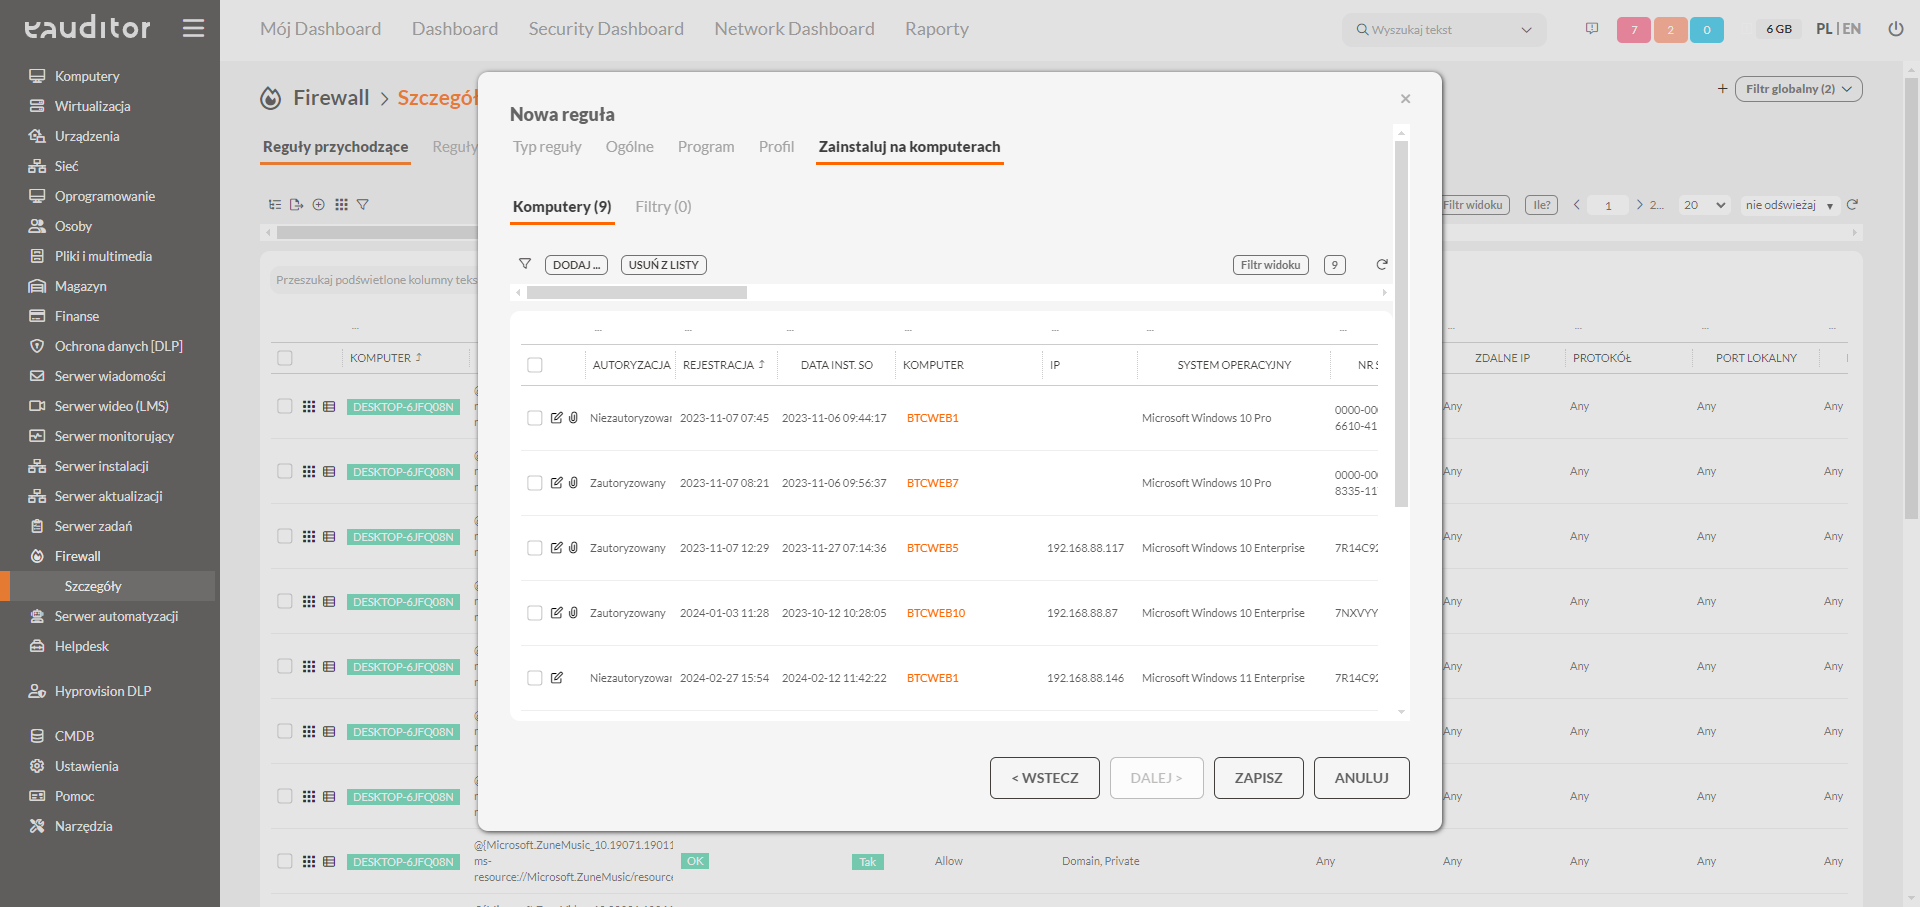Screen dimensions: 1920x907
Task: Click the WSTECZ button
Action: [1045, 778]
